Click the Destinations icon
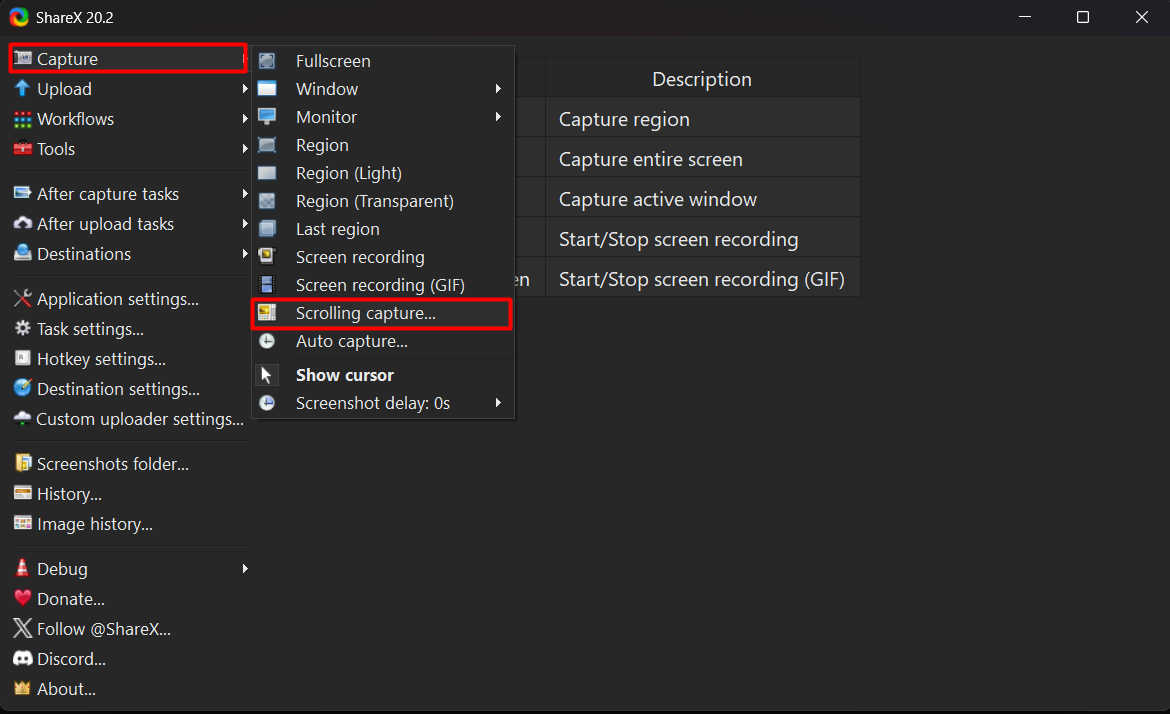This screenshot has width=1170, height=714. pyautogui.click(x=22, y=253)
